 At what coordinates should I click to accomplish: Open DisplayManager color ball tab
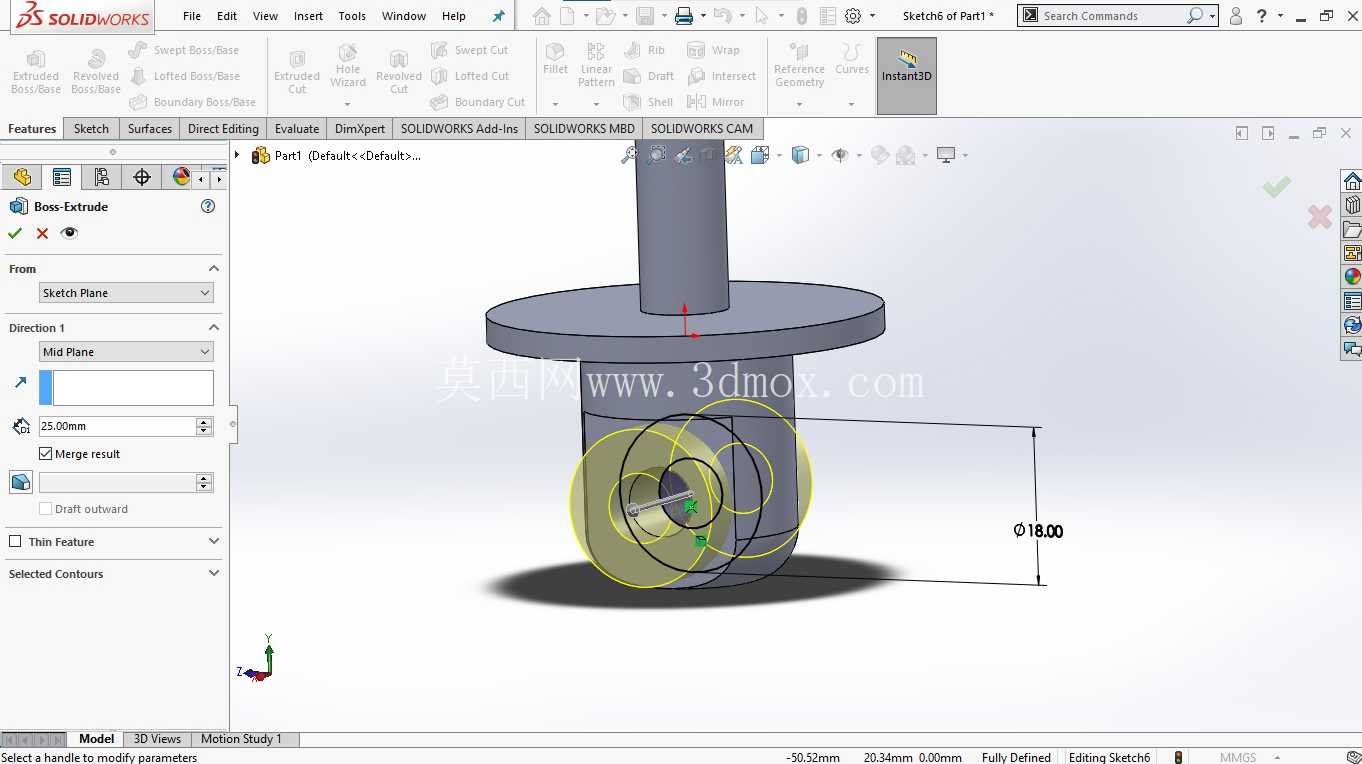pos(180,177)
